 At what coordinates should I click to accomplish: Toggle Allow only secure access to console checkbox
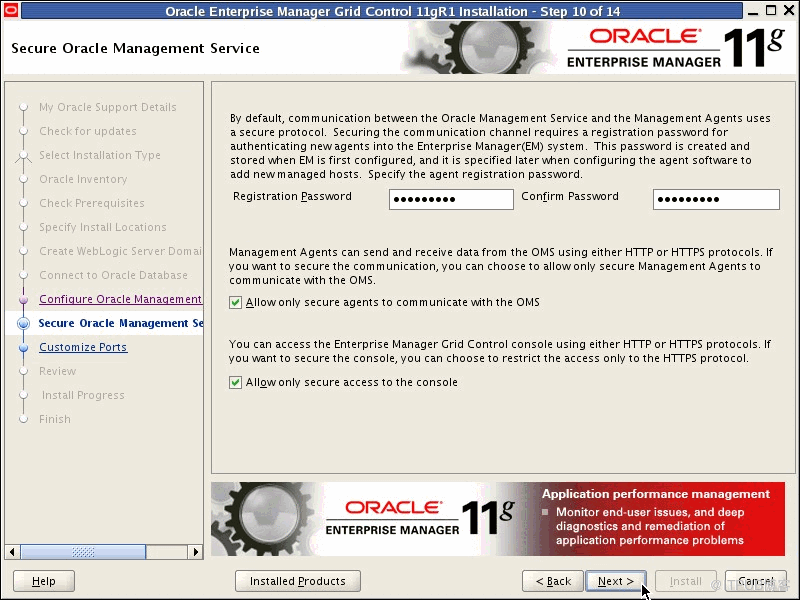pyautogui.click(x=235, y=382)
